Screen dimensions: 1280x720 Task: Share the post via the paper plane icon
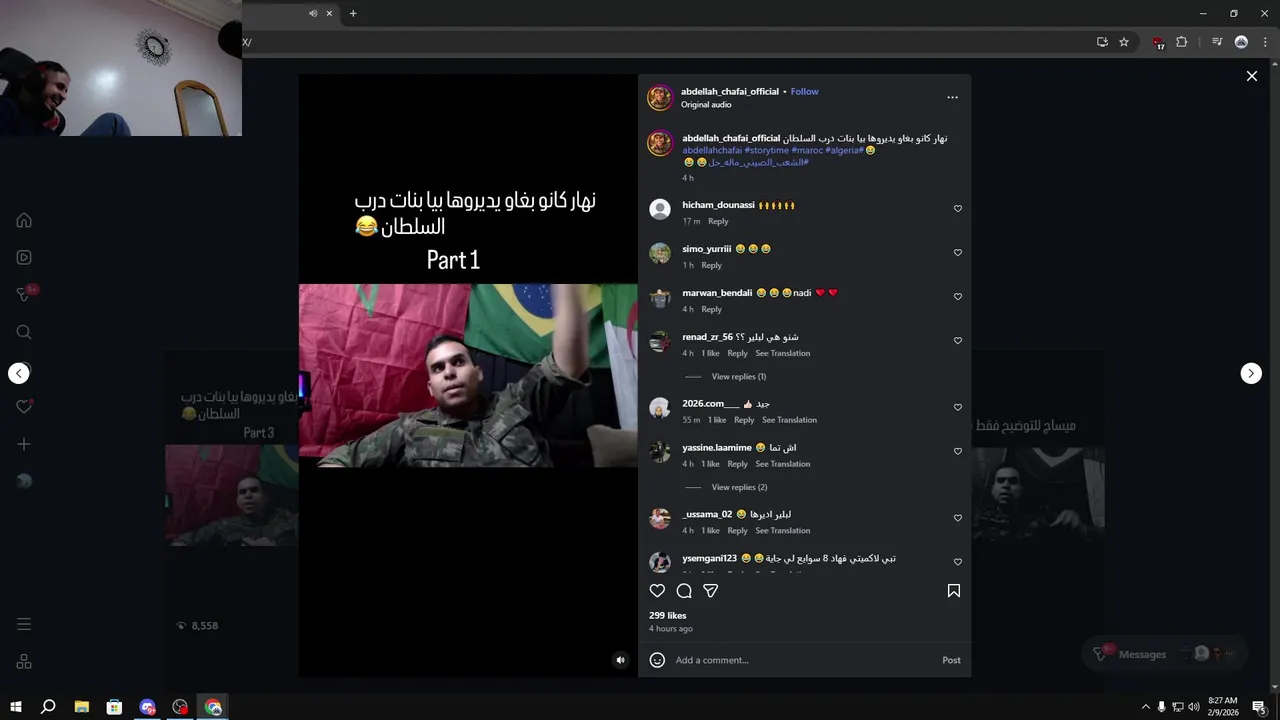tap(711, 591)
